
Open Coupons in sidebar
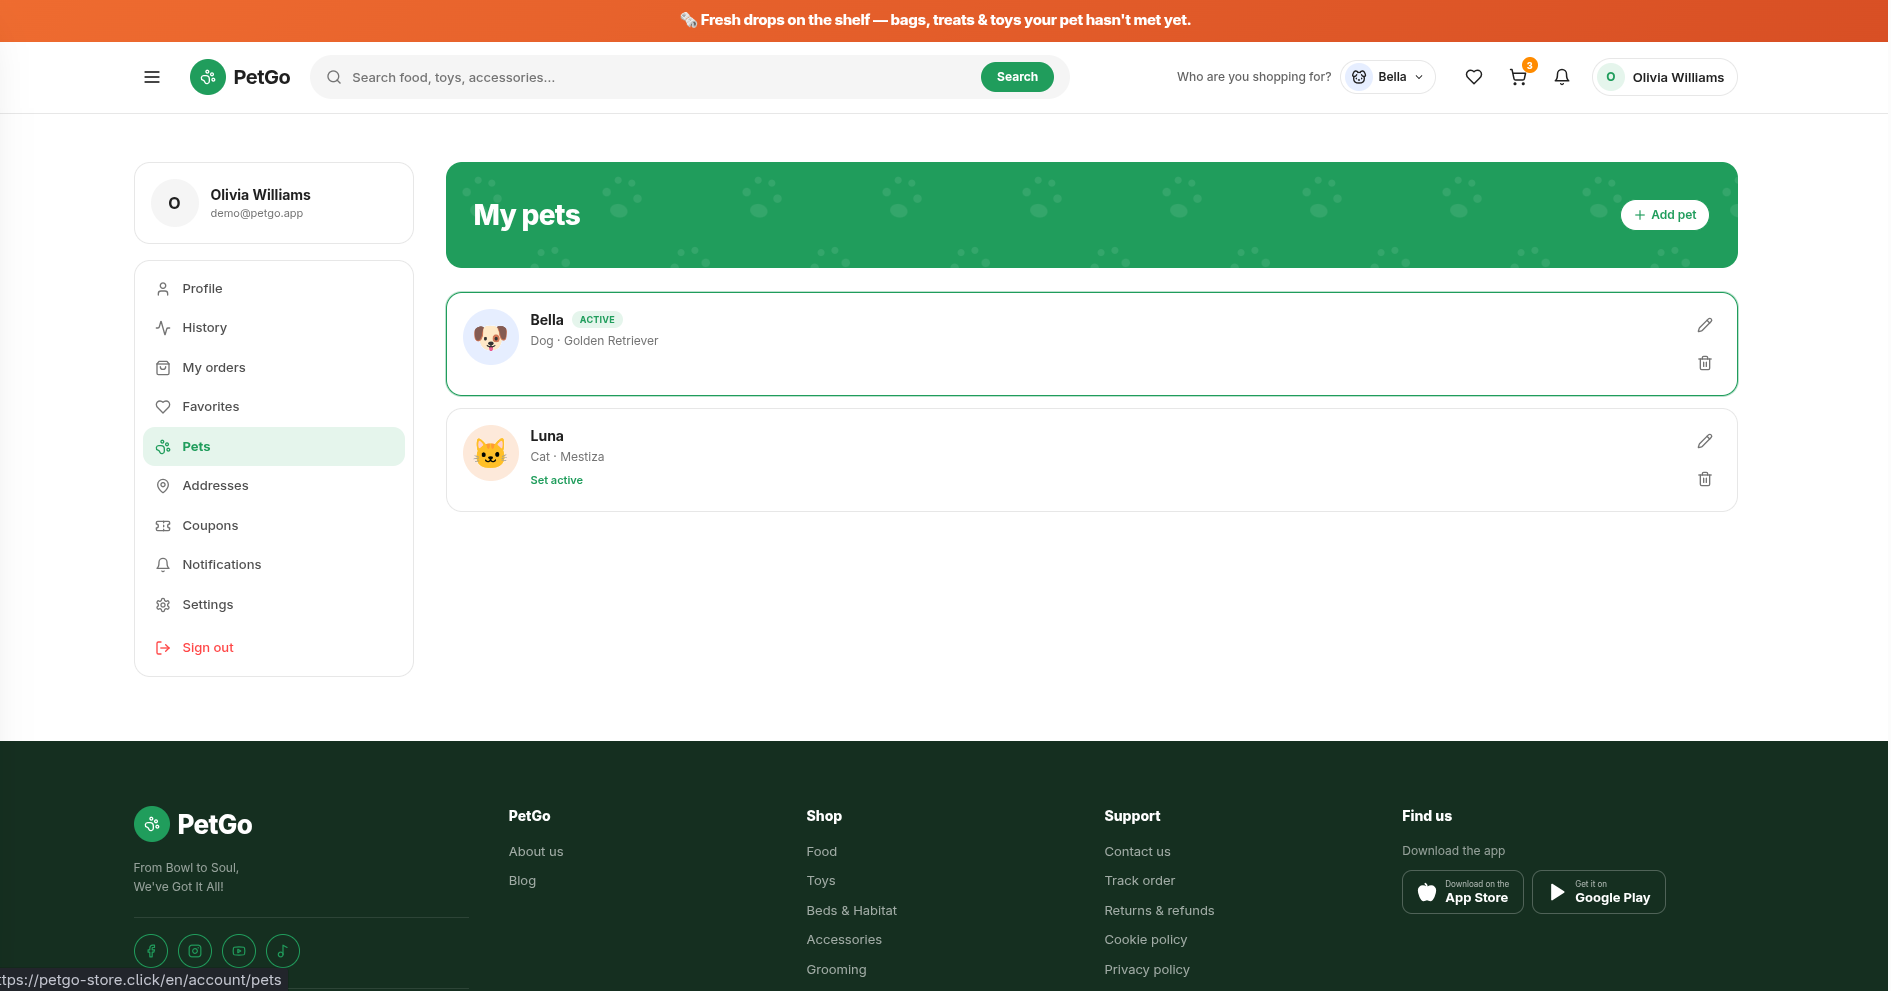pyautogui.click(x=274, y=525)
